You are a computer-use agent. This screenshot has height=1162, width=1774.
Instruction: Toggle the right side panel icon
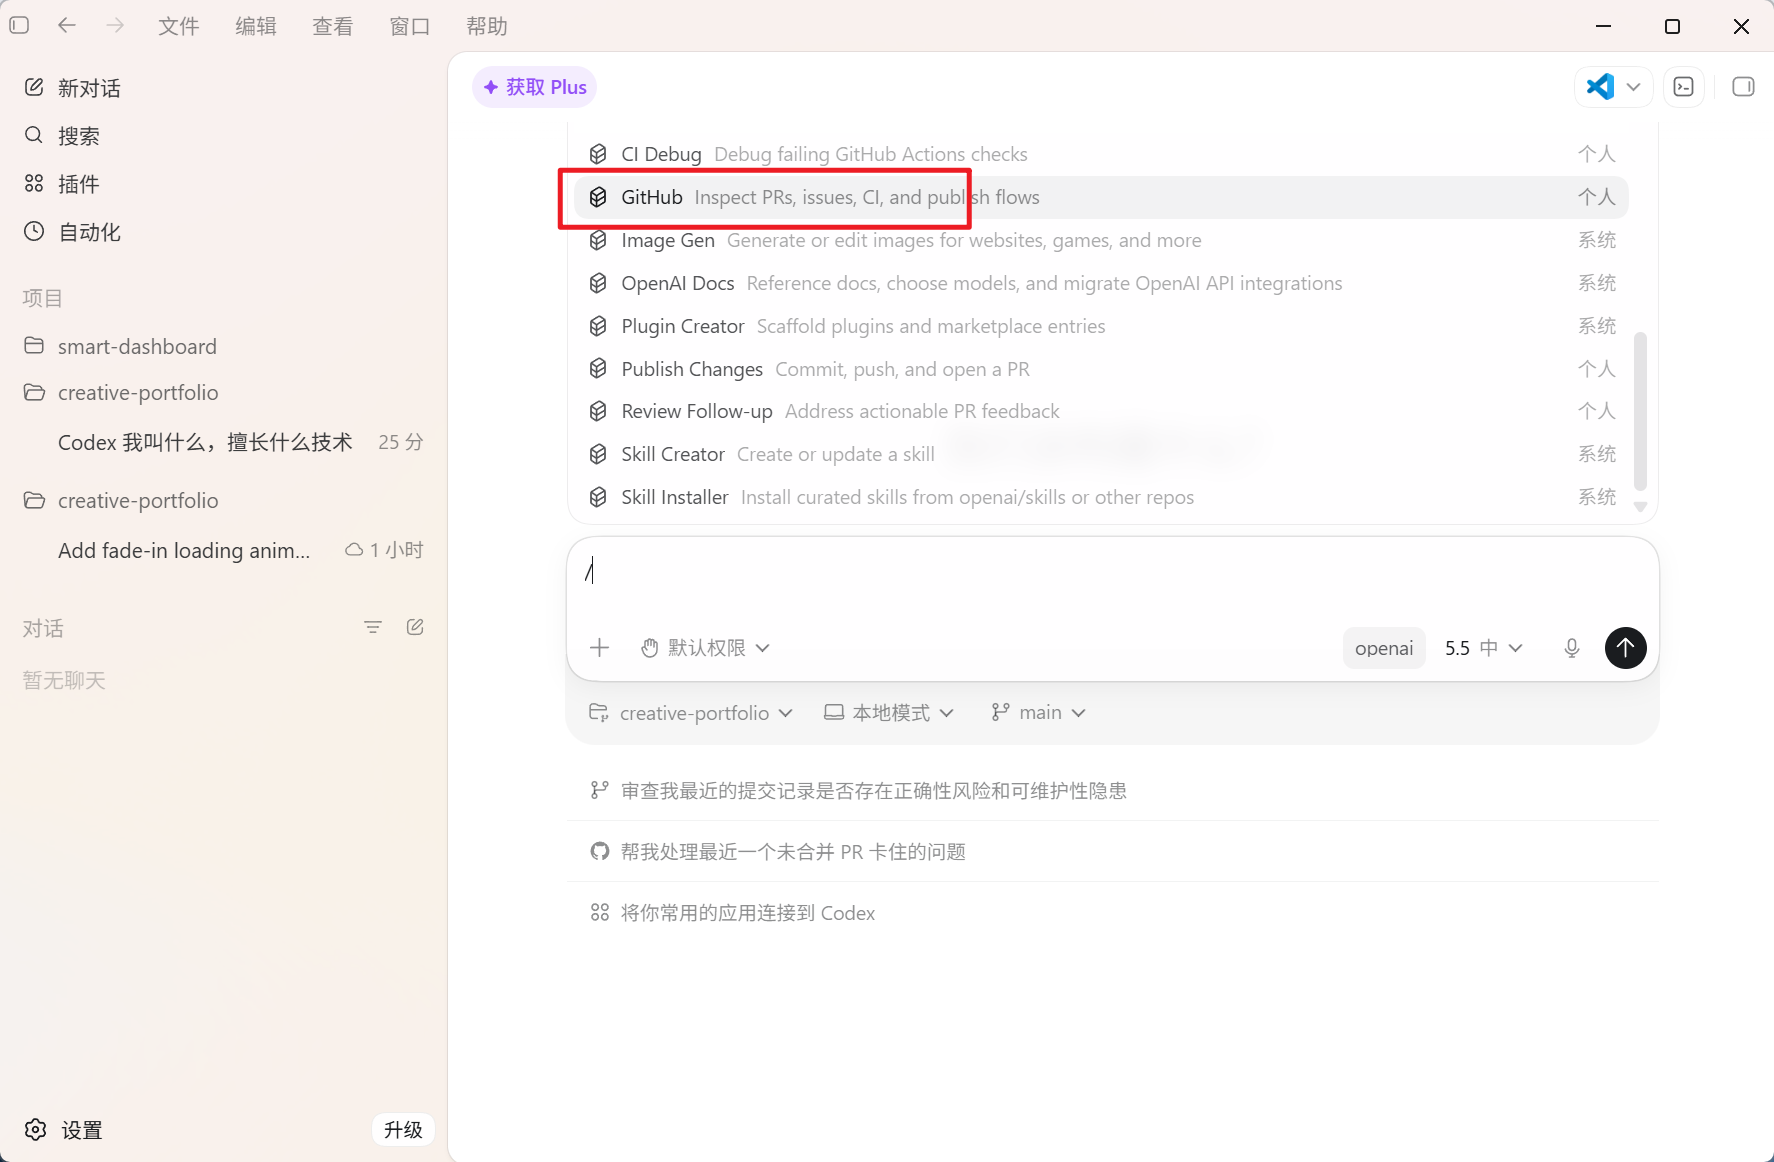[x=1743, y=87]
